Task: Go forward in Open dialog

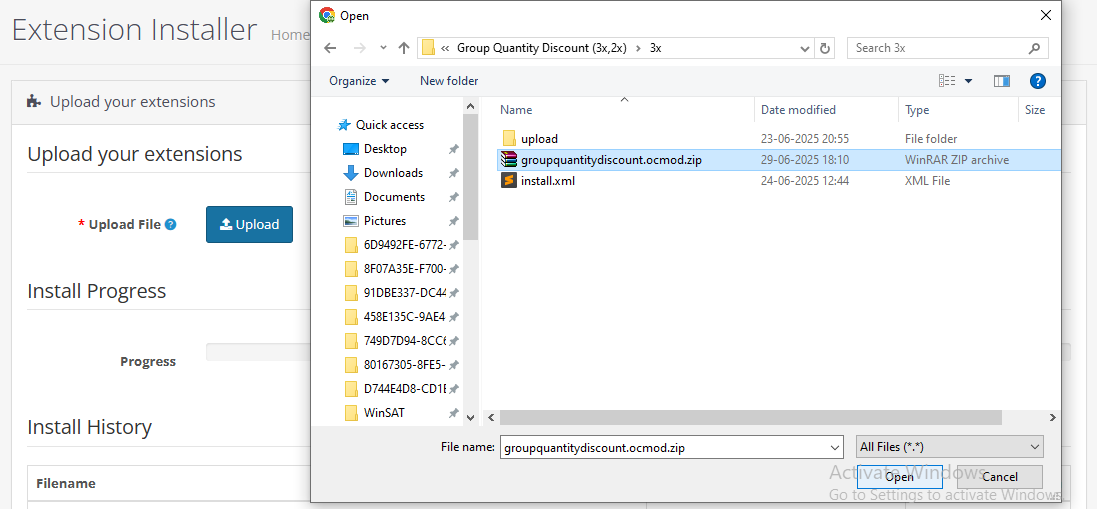Action: pyautogui.click(x=360, y=48)
